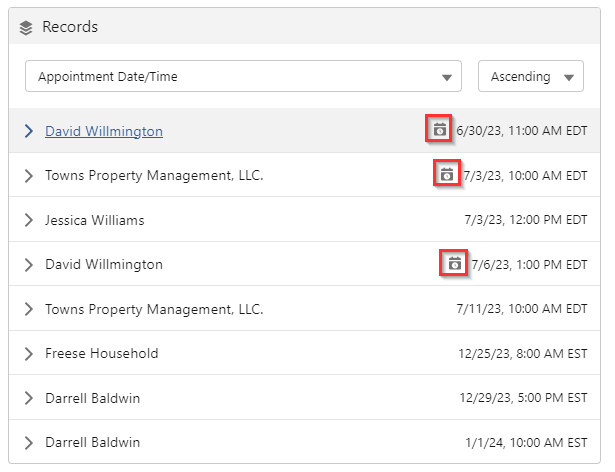Open the Appointment Date/Time sort field dropdown

click(x=243, y=77)
